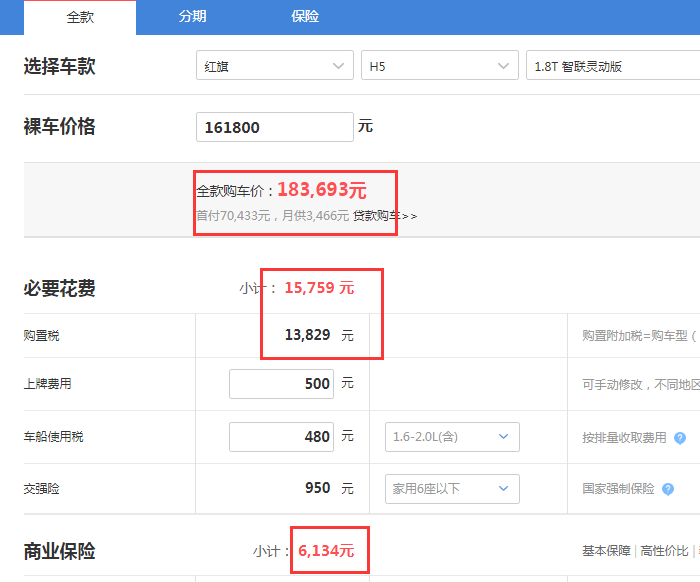Click the 购置附加税=购车型 formula note
This screenshot has height=582, width=700.
click(639, 336)
